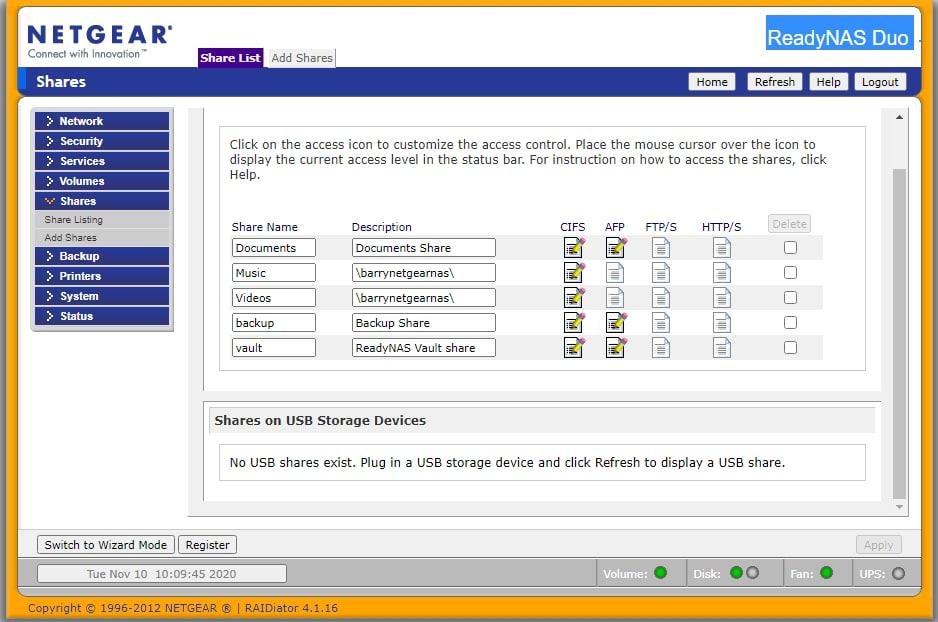Edit the Documents share name field
The width and height of the screenshot is (938, 622).
coord(273,248)
